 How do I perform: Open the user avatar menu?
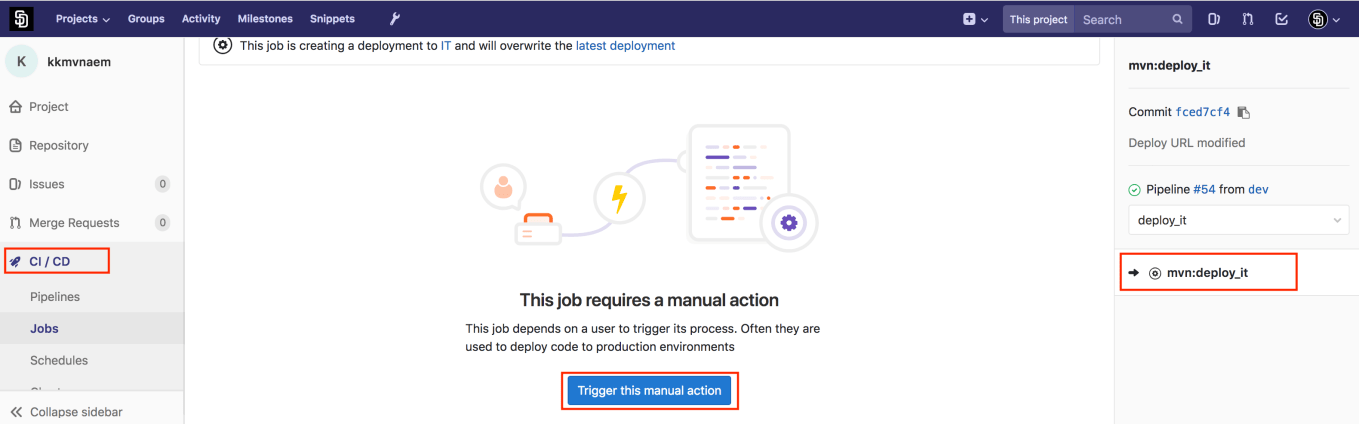[x=1324, y=19]
